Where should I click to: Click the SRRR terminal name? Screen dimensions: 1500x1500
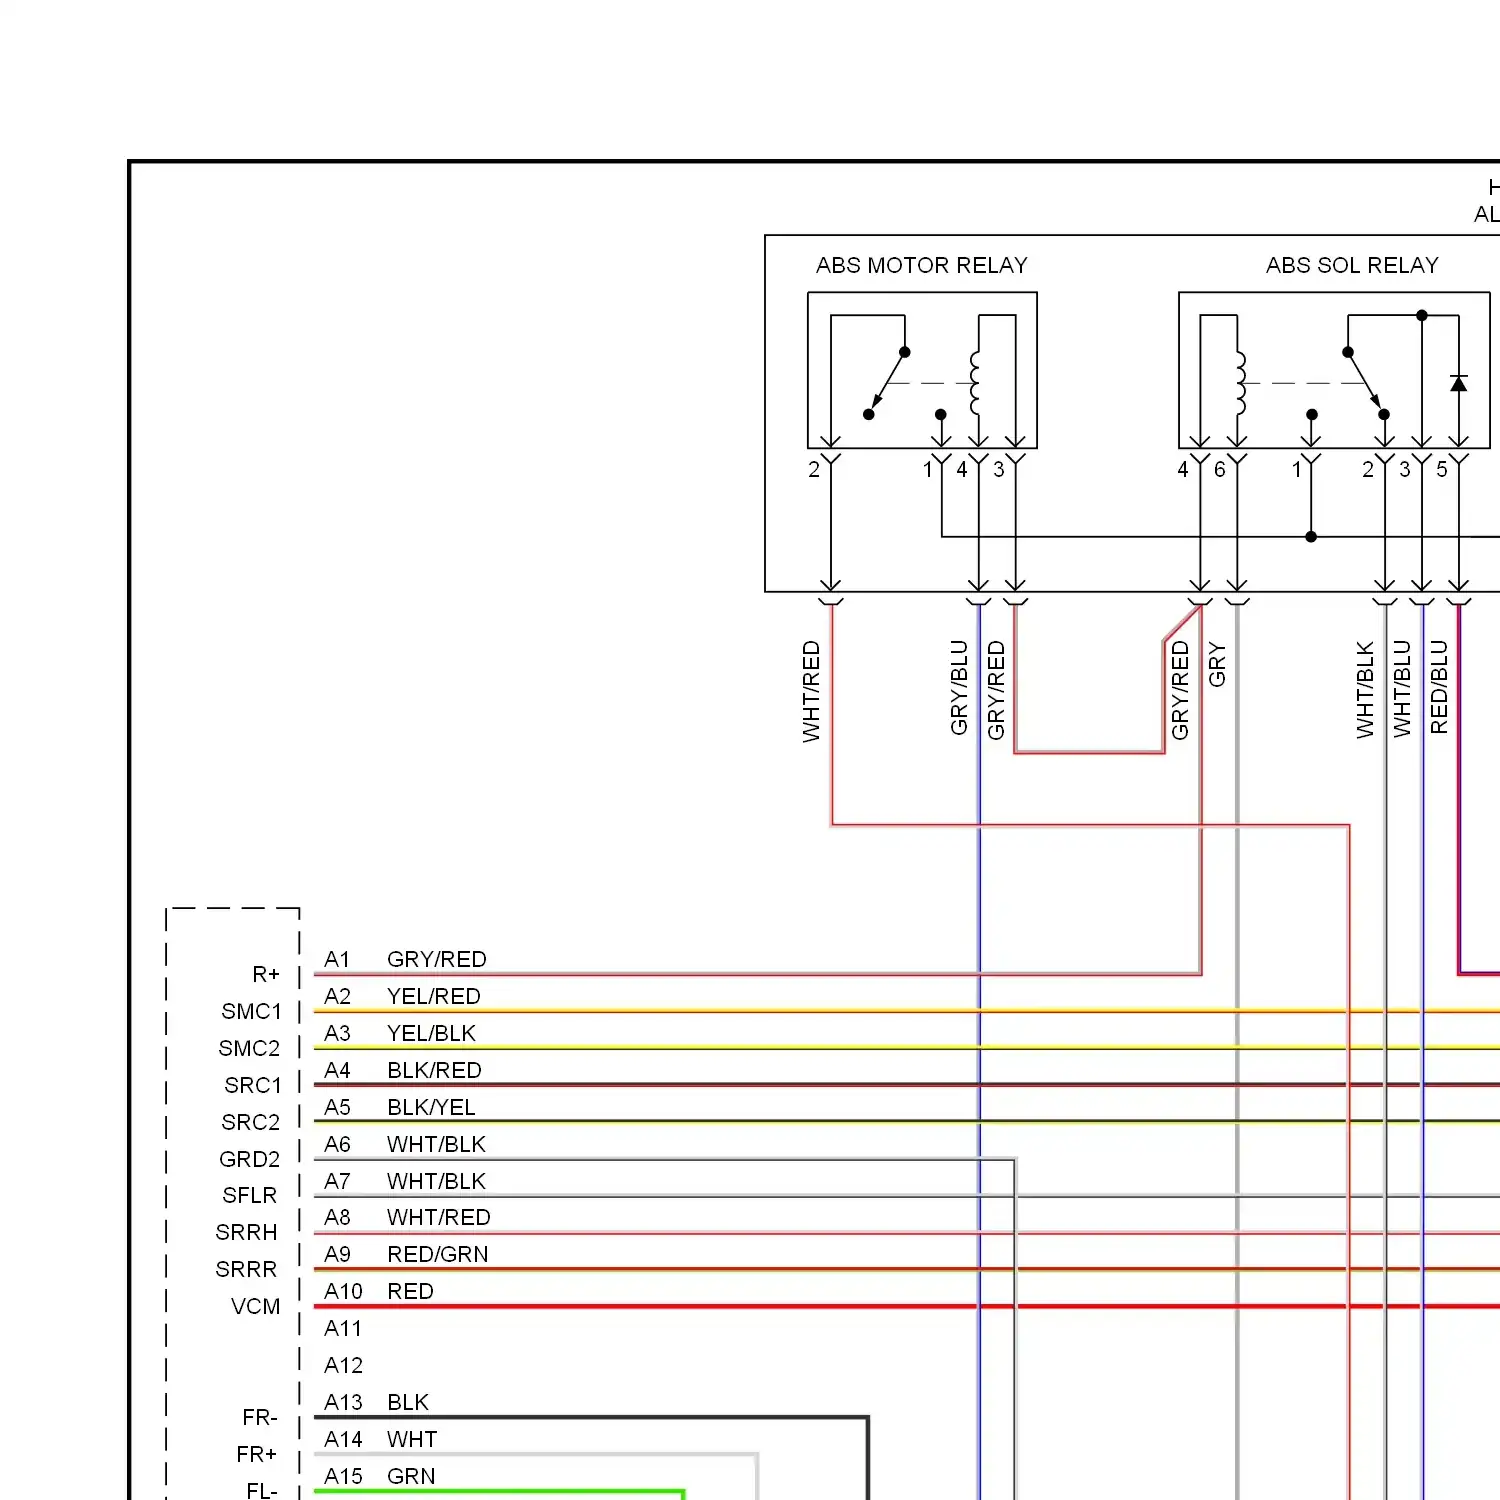pos(246,1269)
